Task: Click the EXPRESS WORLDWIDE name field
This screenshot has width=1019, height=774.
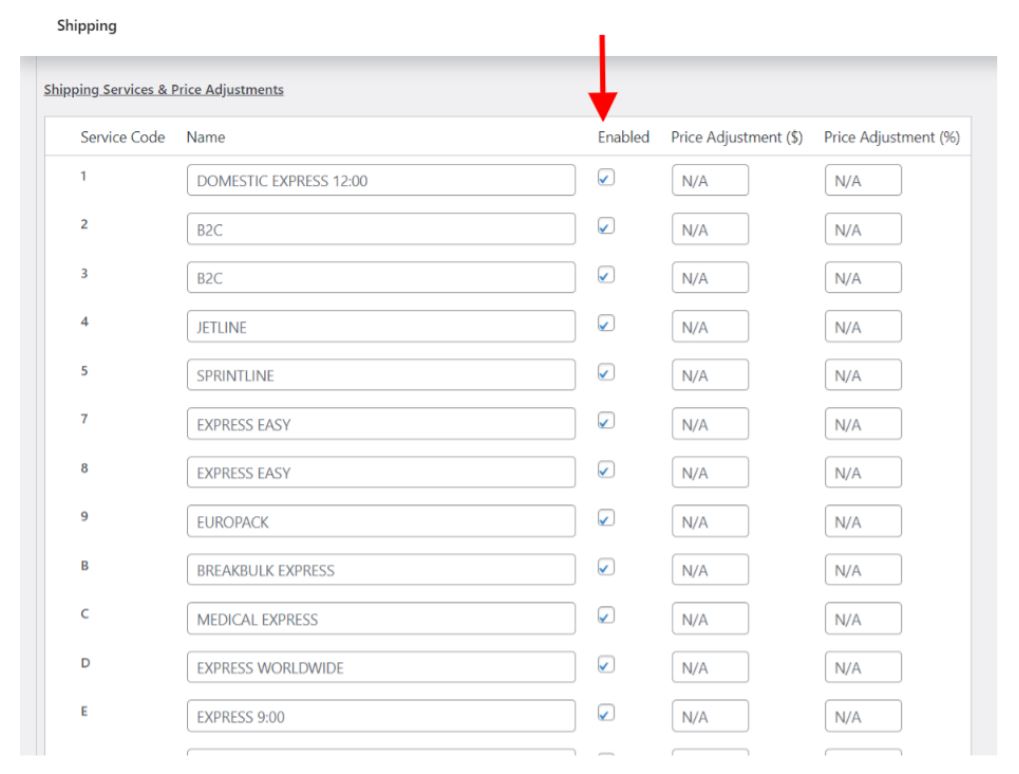Action: [x=381, y=667]
